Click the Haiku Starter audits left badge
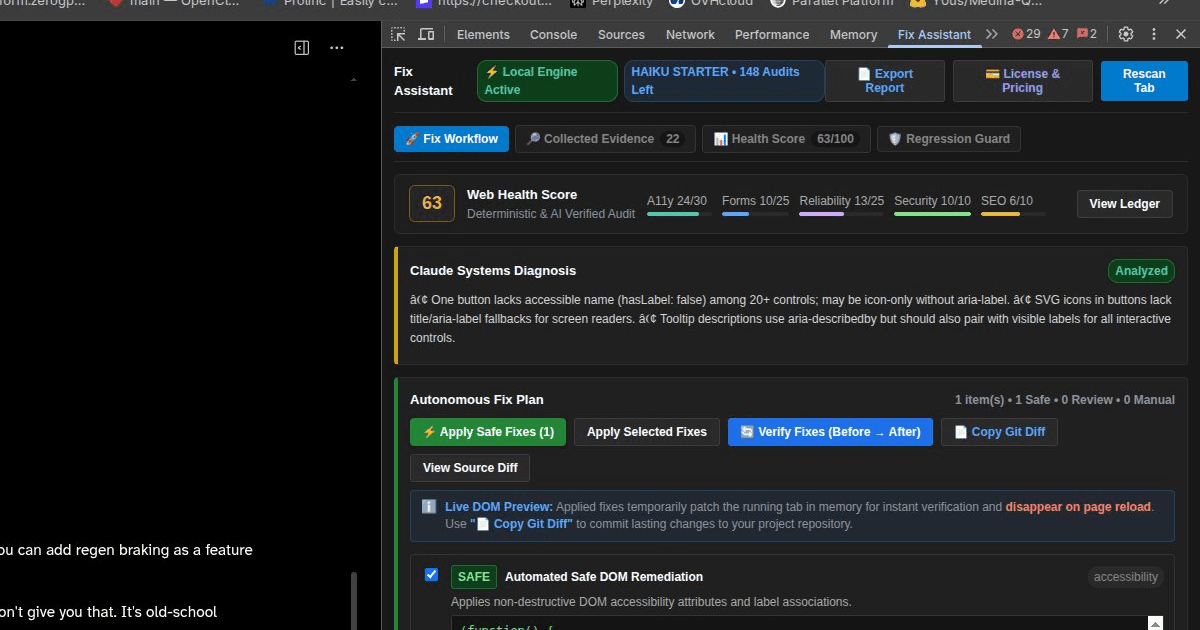The image size is (1200, 630). point(723,81)
